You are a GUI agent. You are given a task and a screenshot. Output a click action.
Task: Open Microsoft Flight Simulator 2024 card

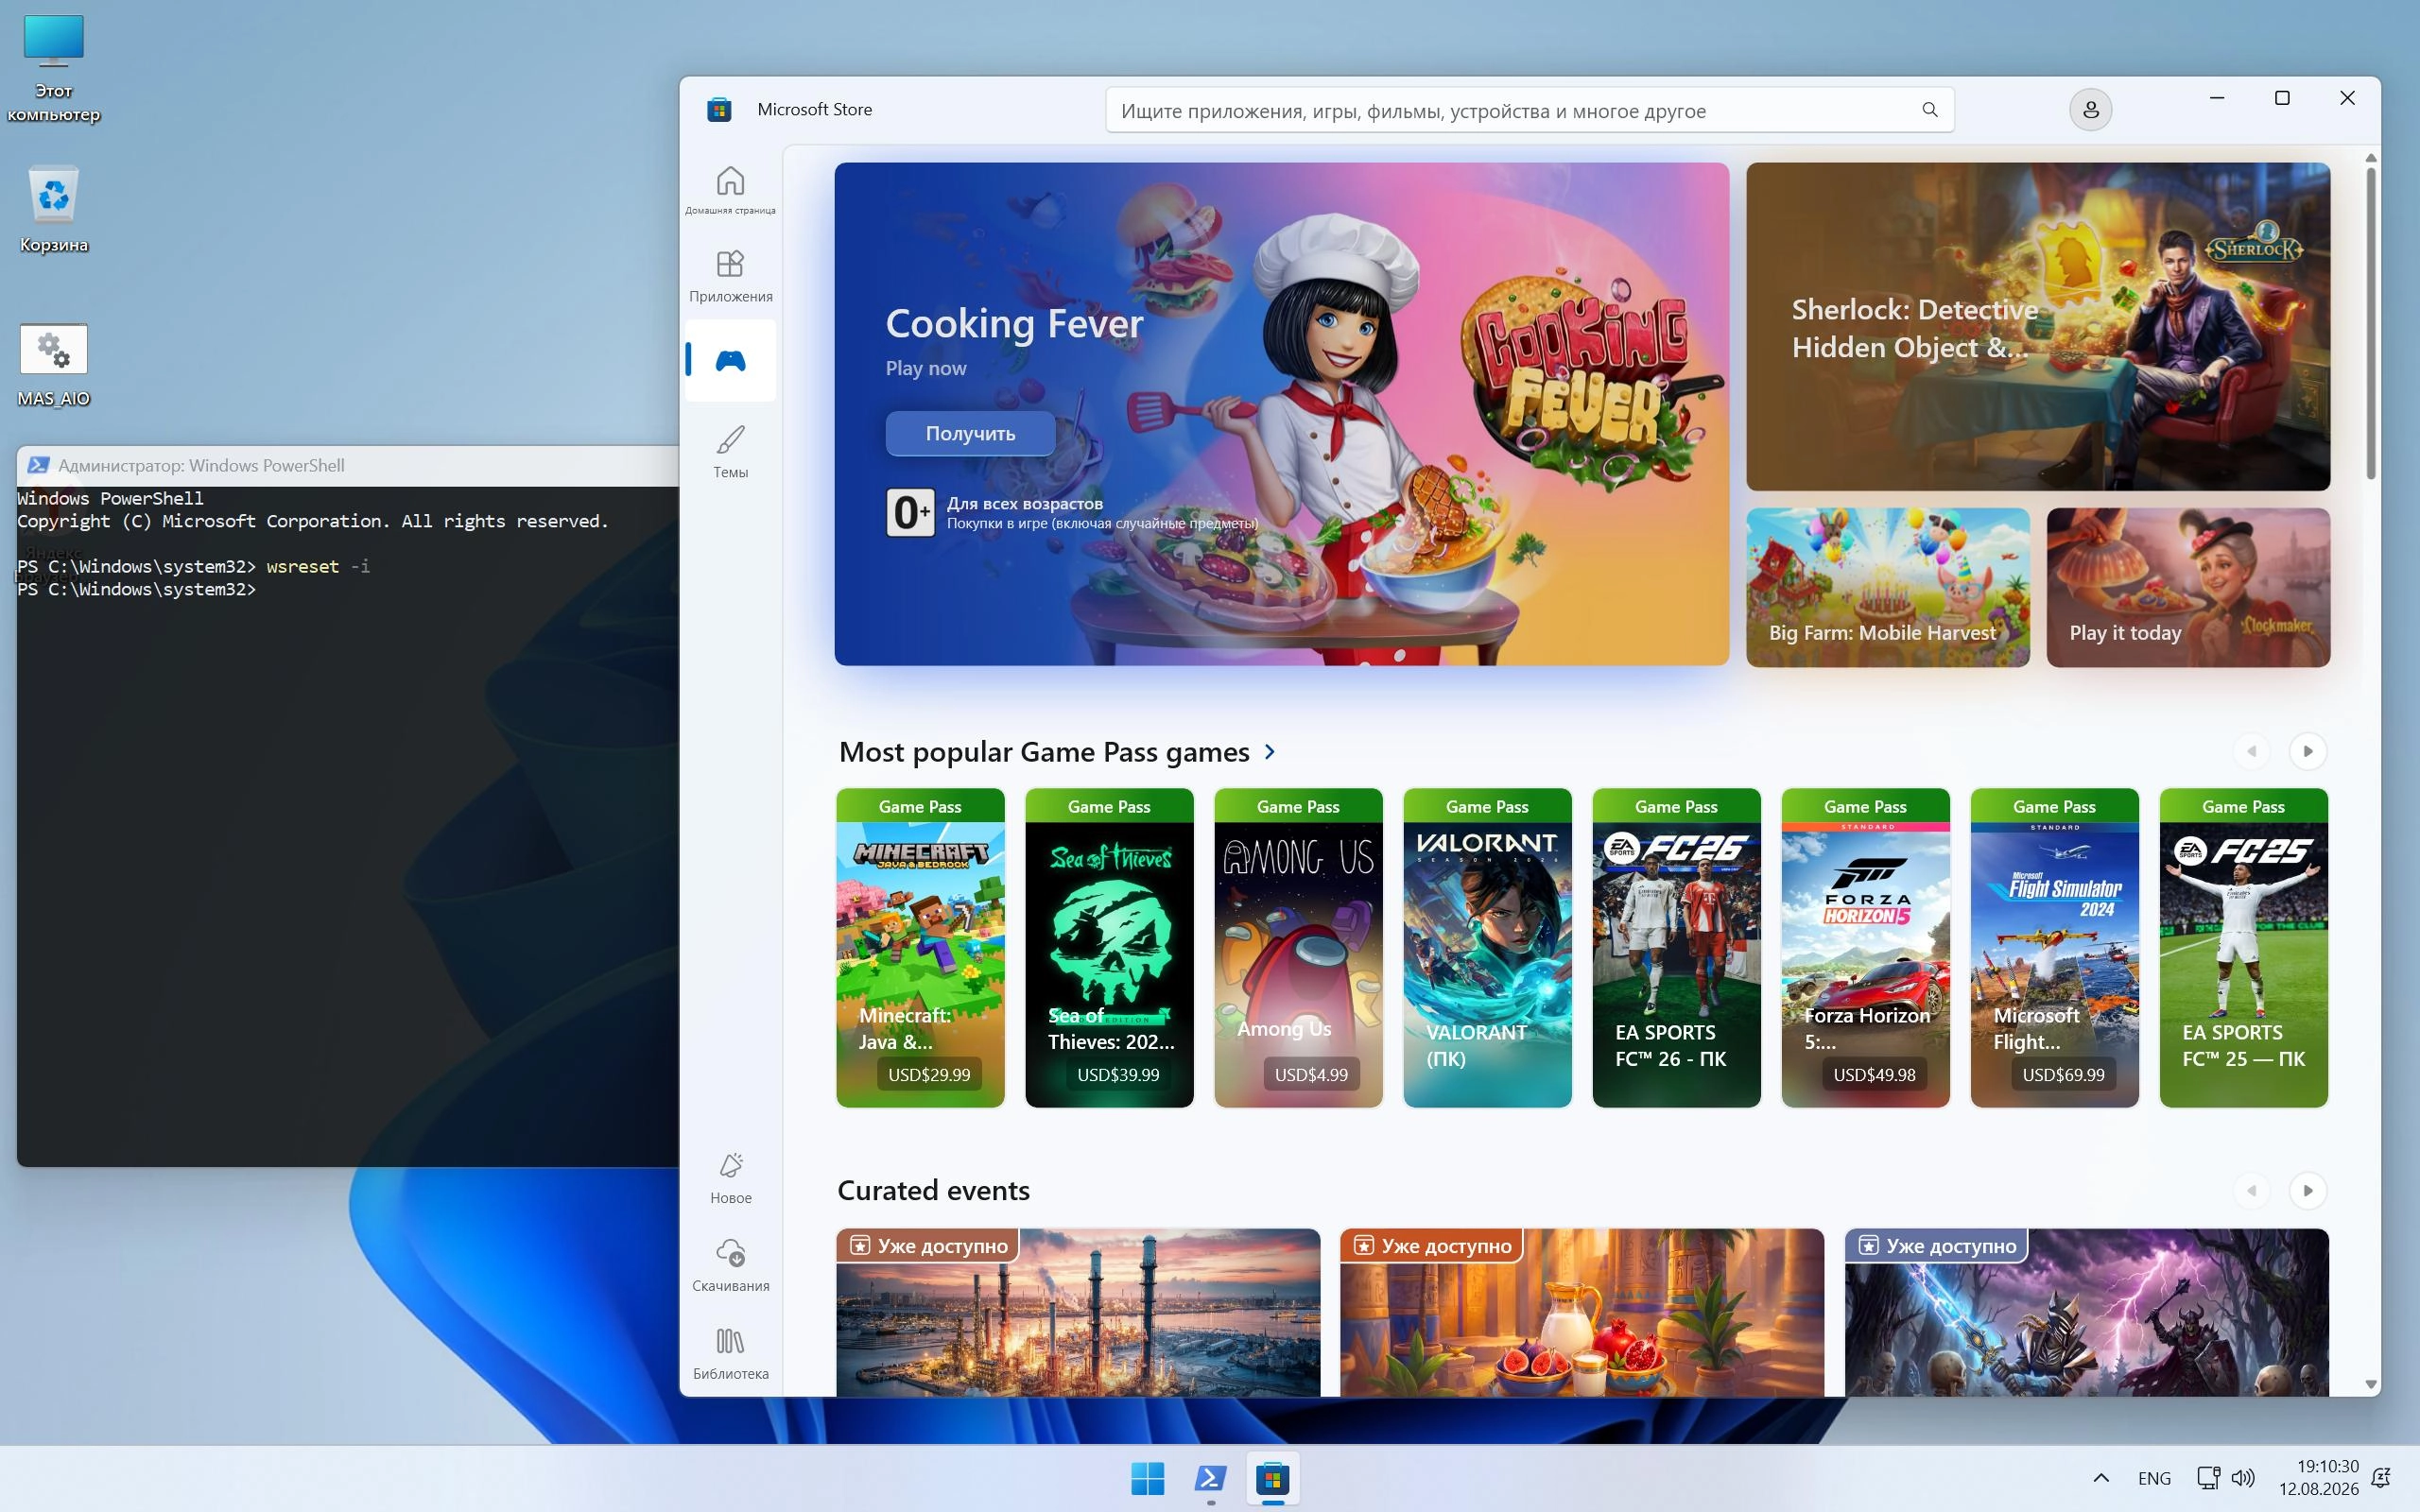(x=2054, y=947)
